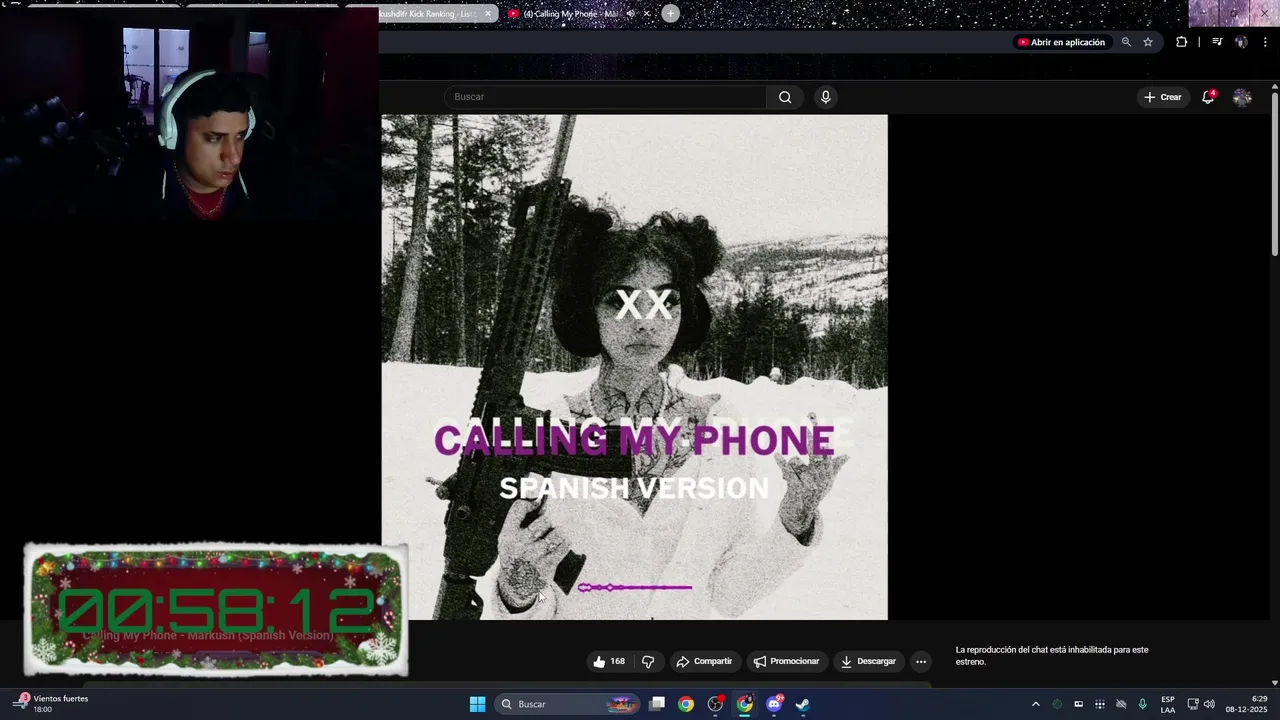
Task: Open active Chrome profile window on taskbar
Action: (x=745, y=704)
